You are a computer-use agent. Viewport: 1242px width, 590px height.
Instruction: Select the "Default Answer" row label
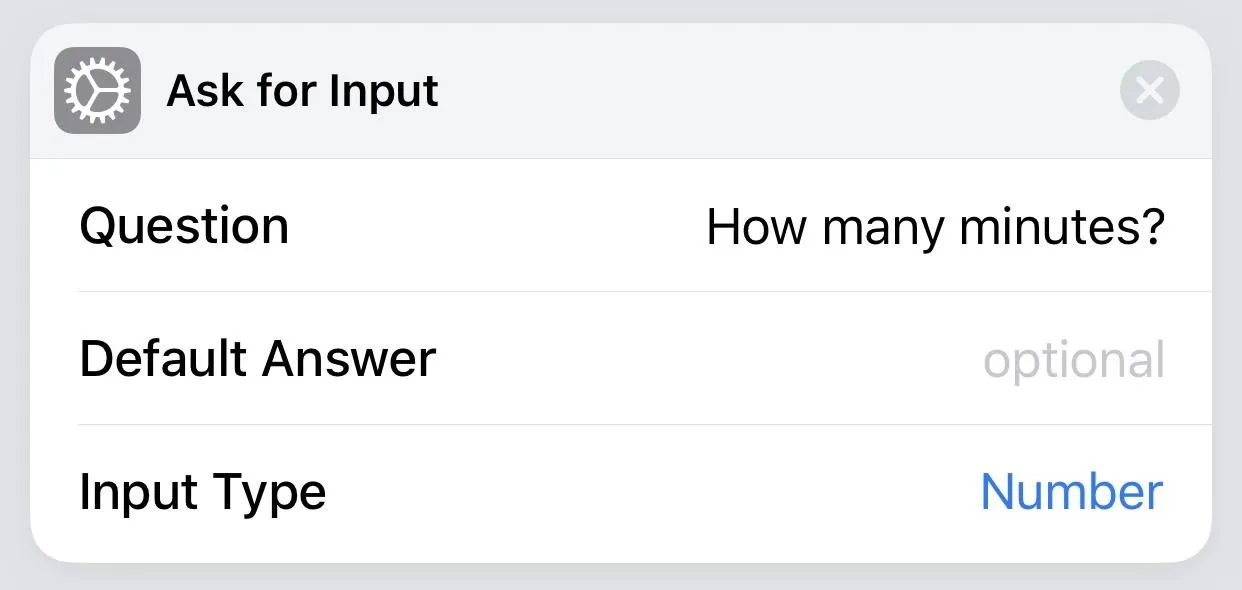[257, 359]
